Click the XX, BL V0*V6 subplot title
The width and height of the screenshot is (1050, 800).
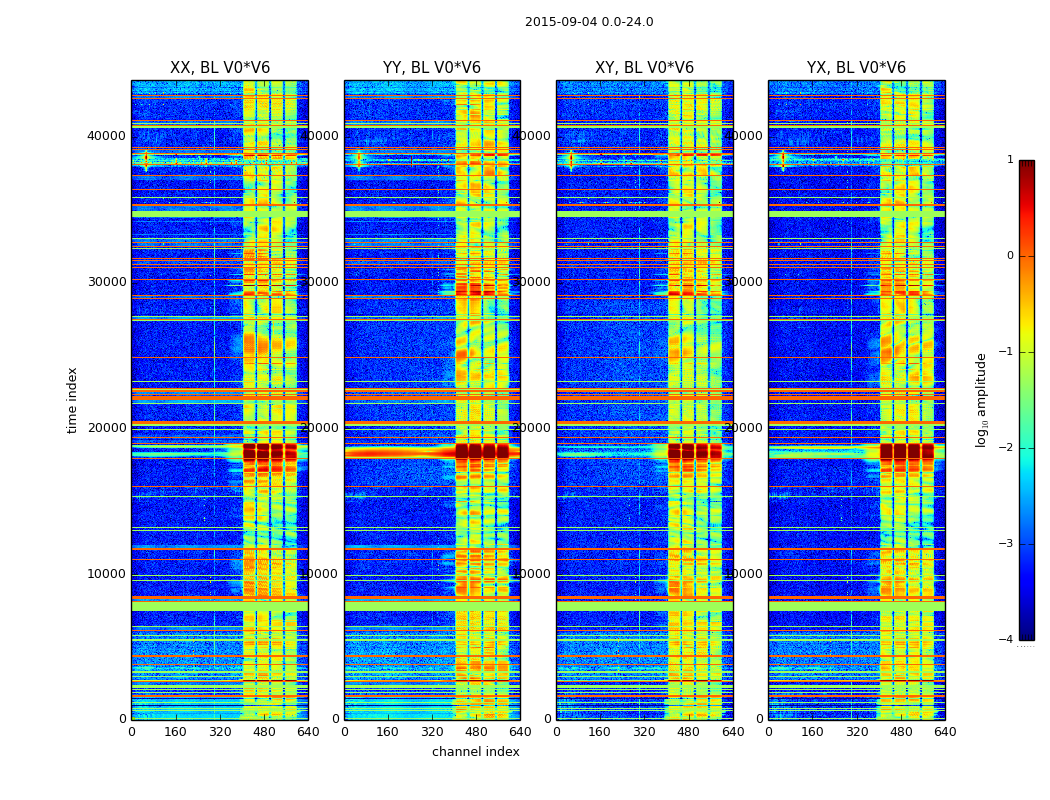coord(220,68)
